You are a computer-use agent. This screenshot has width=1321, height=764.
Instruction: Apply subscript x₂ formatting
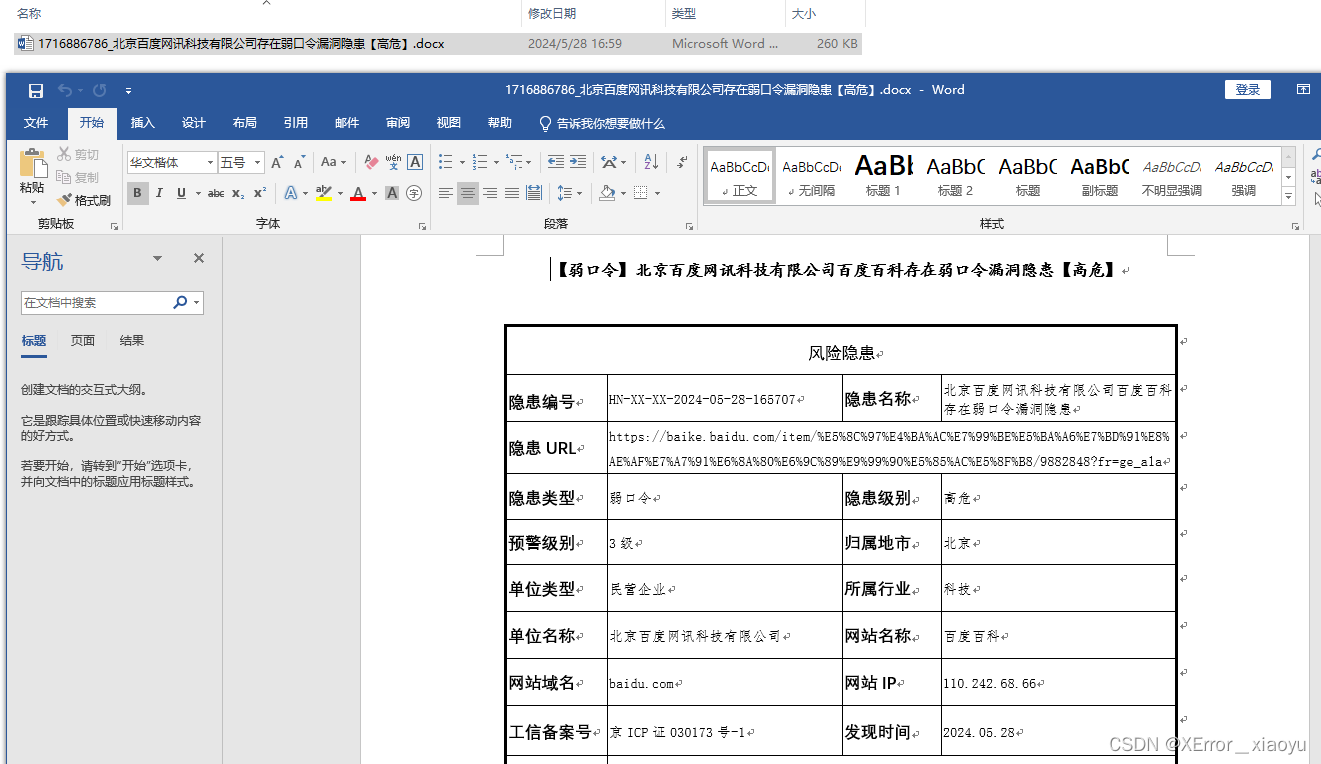238,193
